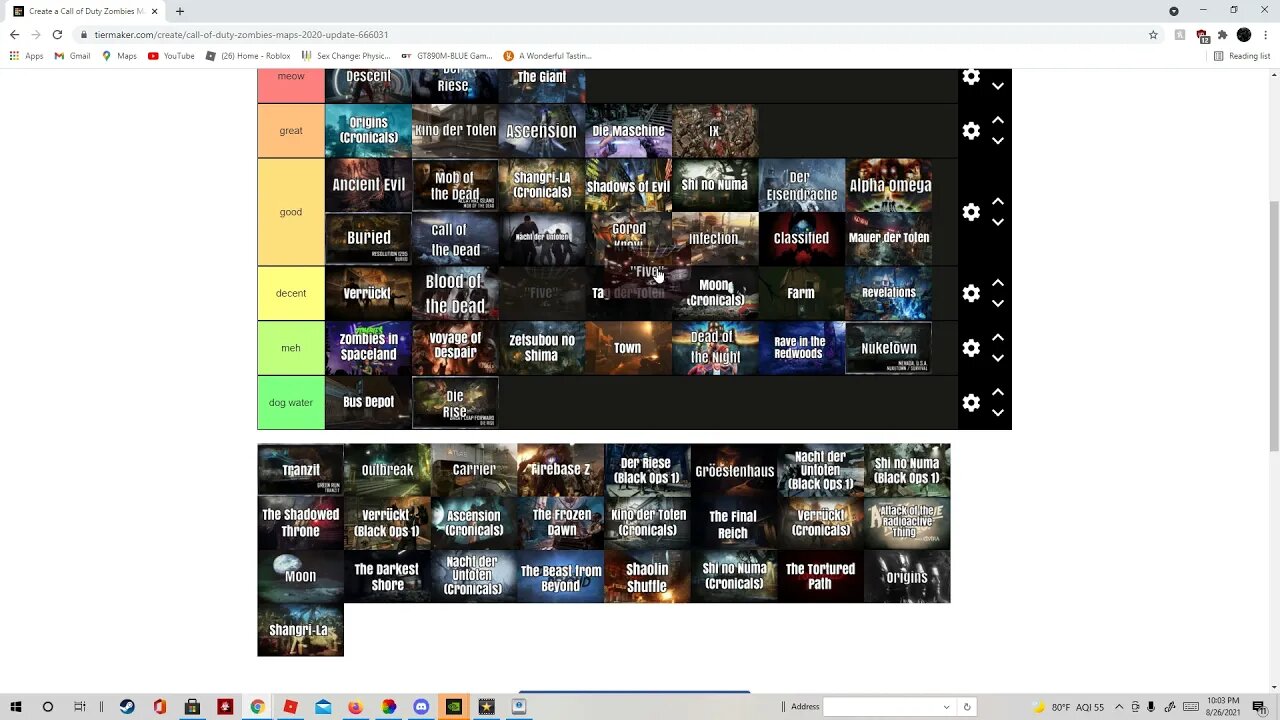This screenshot has height=720, width=1280.
Task: Open settings gear for dog water tier
Action: click(x=971, y=402)
